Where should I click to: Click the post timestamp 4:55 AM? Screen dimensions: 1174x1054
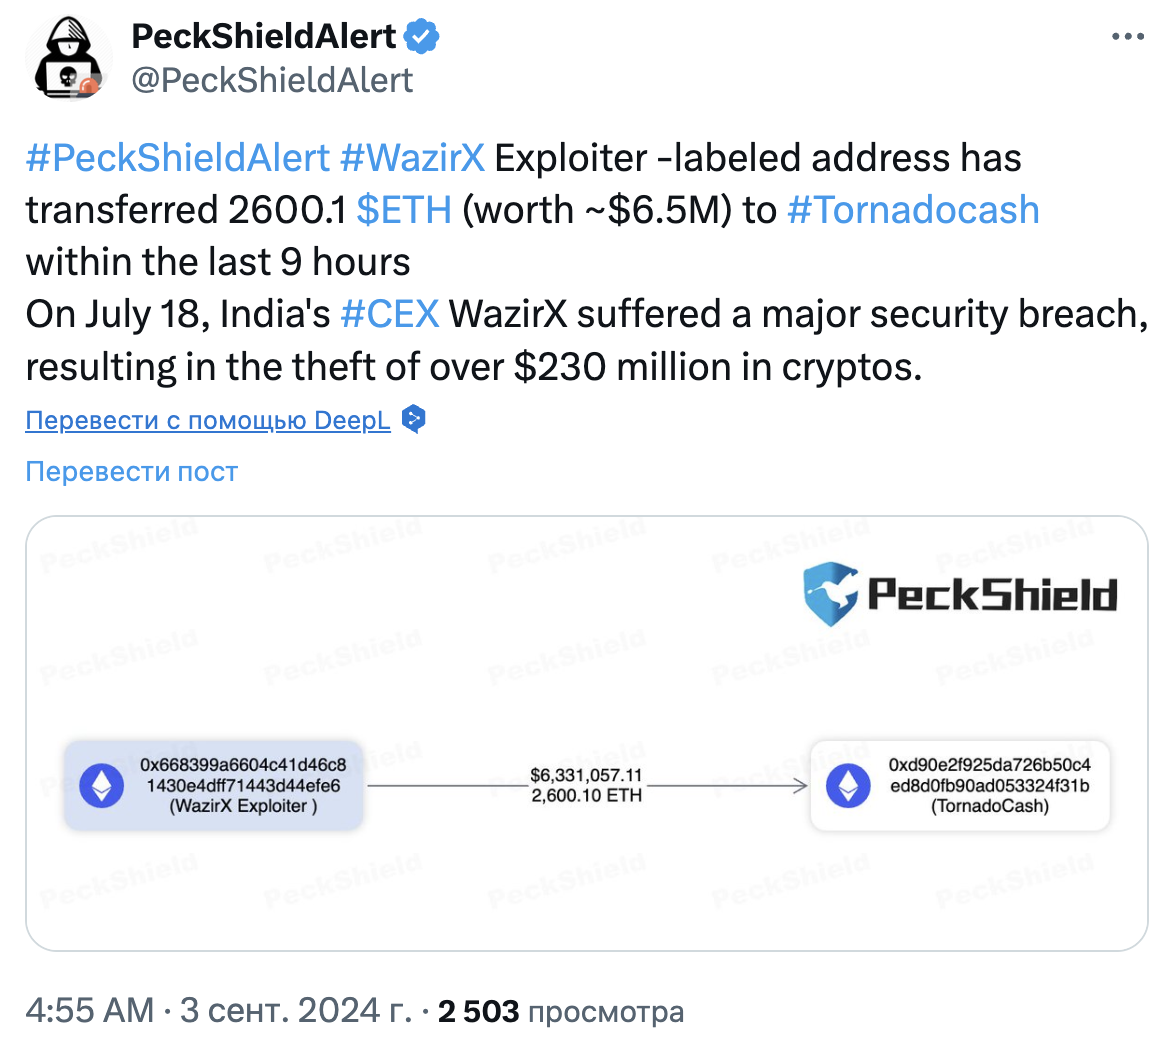tap(90, 1011)
